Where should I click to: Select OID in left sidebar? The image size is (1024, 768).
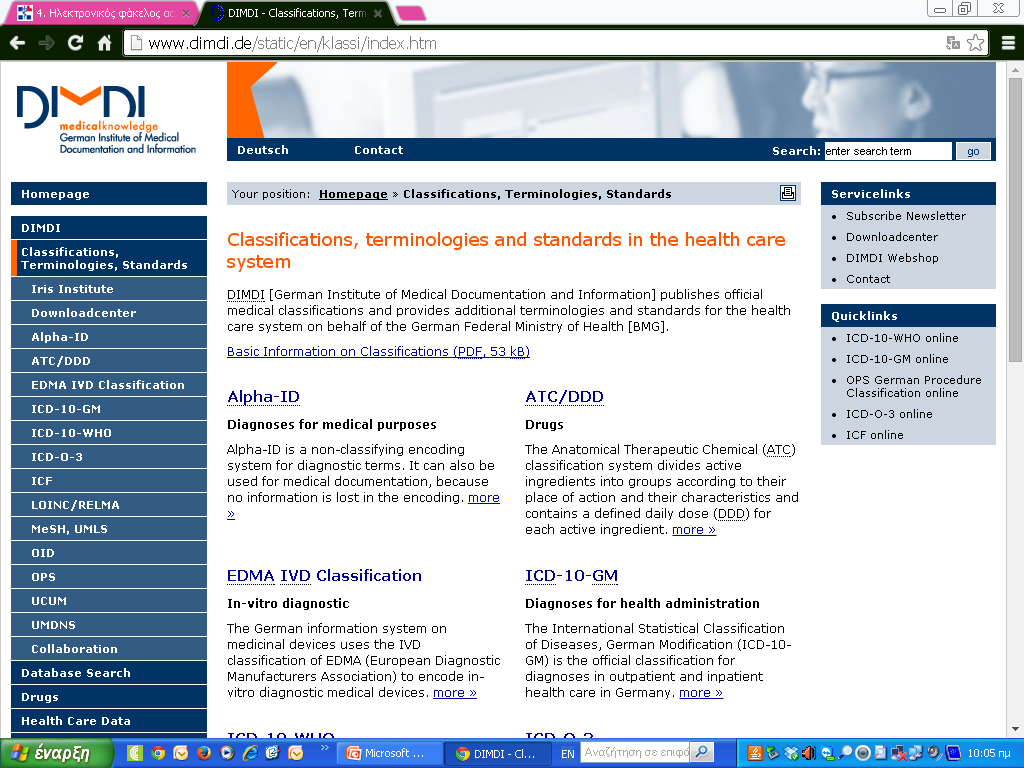click(x=109, y=553)
